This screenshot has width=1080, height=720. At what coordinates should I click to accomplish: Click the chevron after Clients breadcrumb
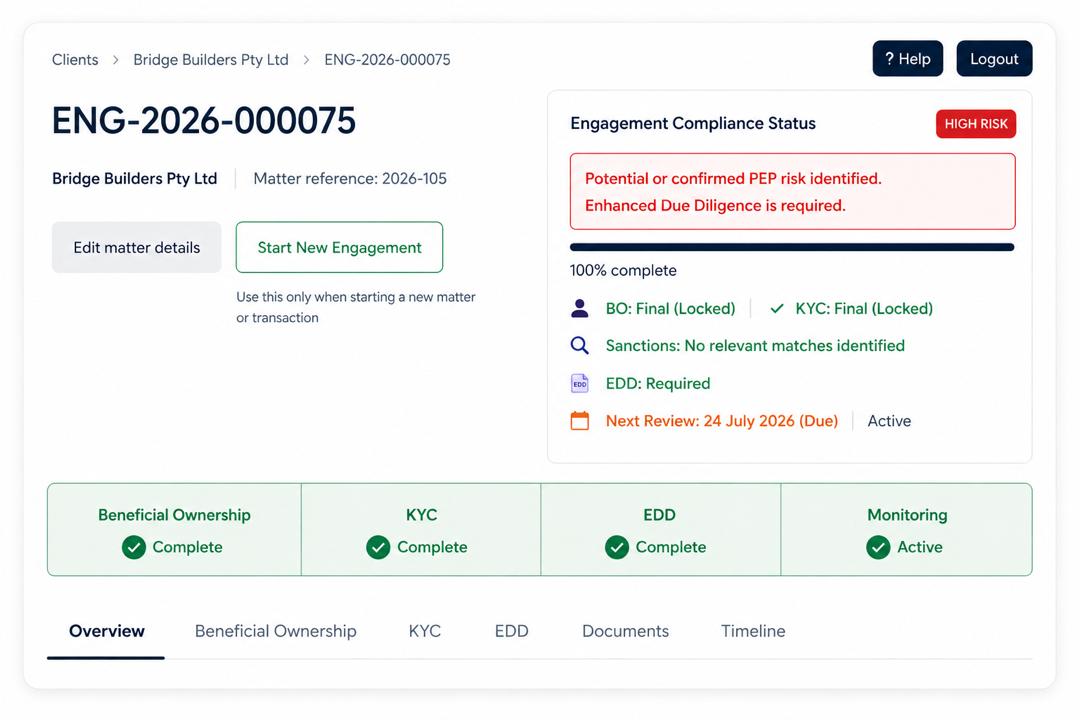[x=116, y=60]
